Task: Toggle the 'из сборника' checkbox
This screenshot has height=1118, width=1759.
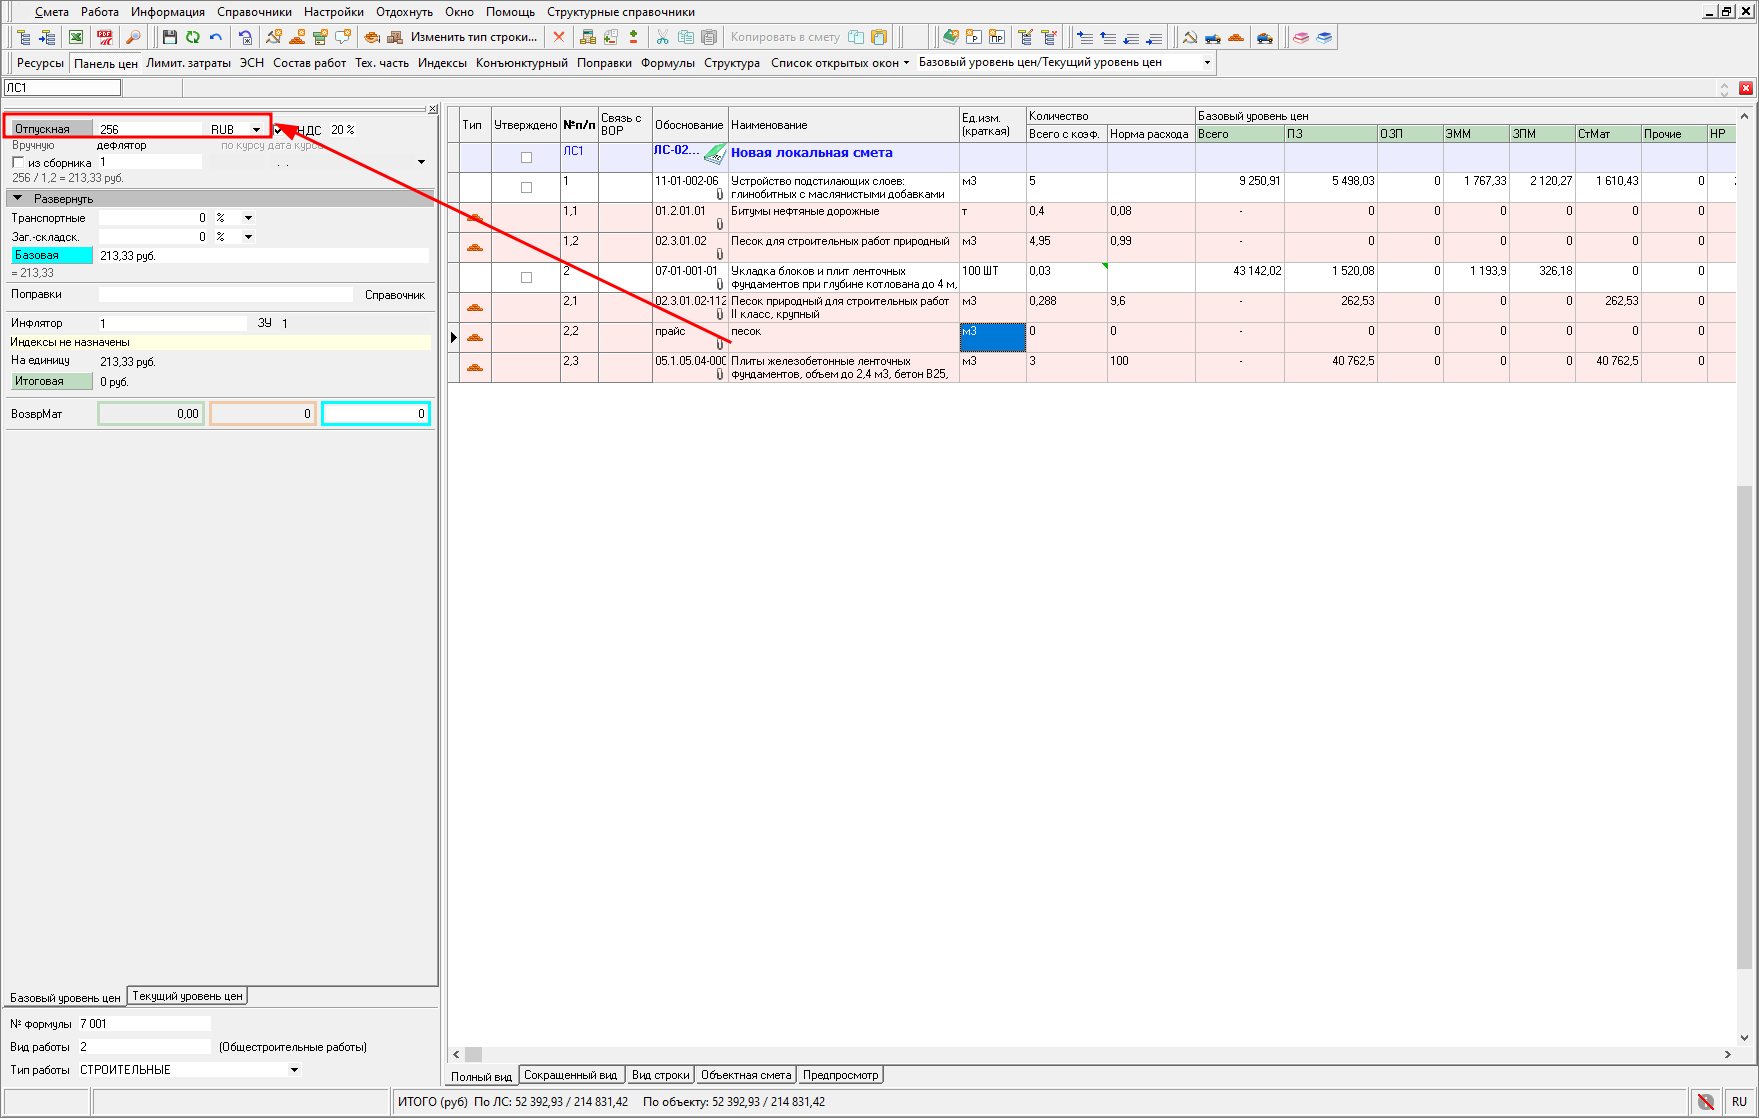Action: (18, 162)
